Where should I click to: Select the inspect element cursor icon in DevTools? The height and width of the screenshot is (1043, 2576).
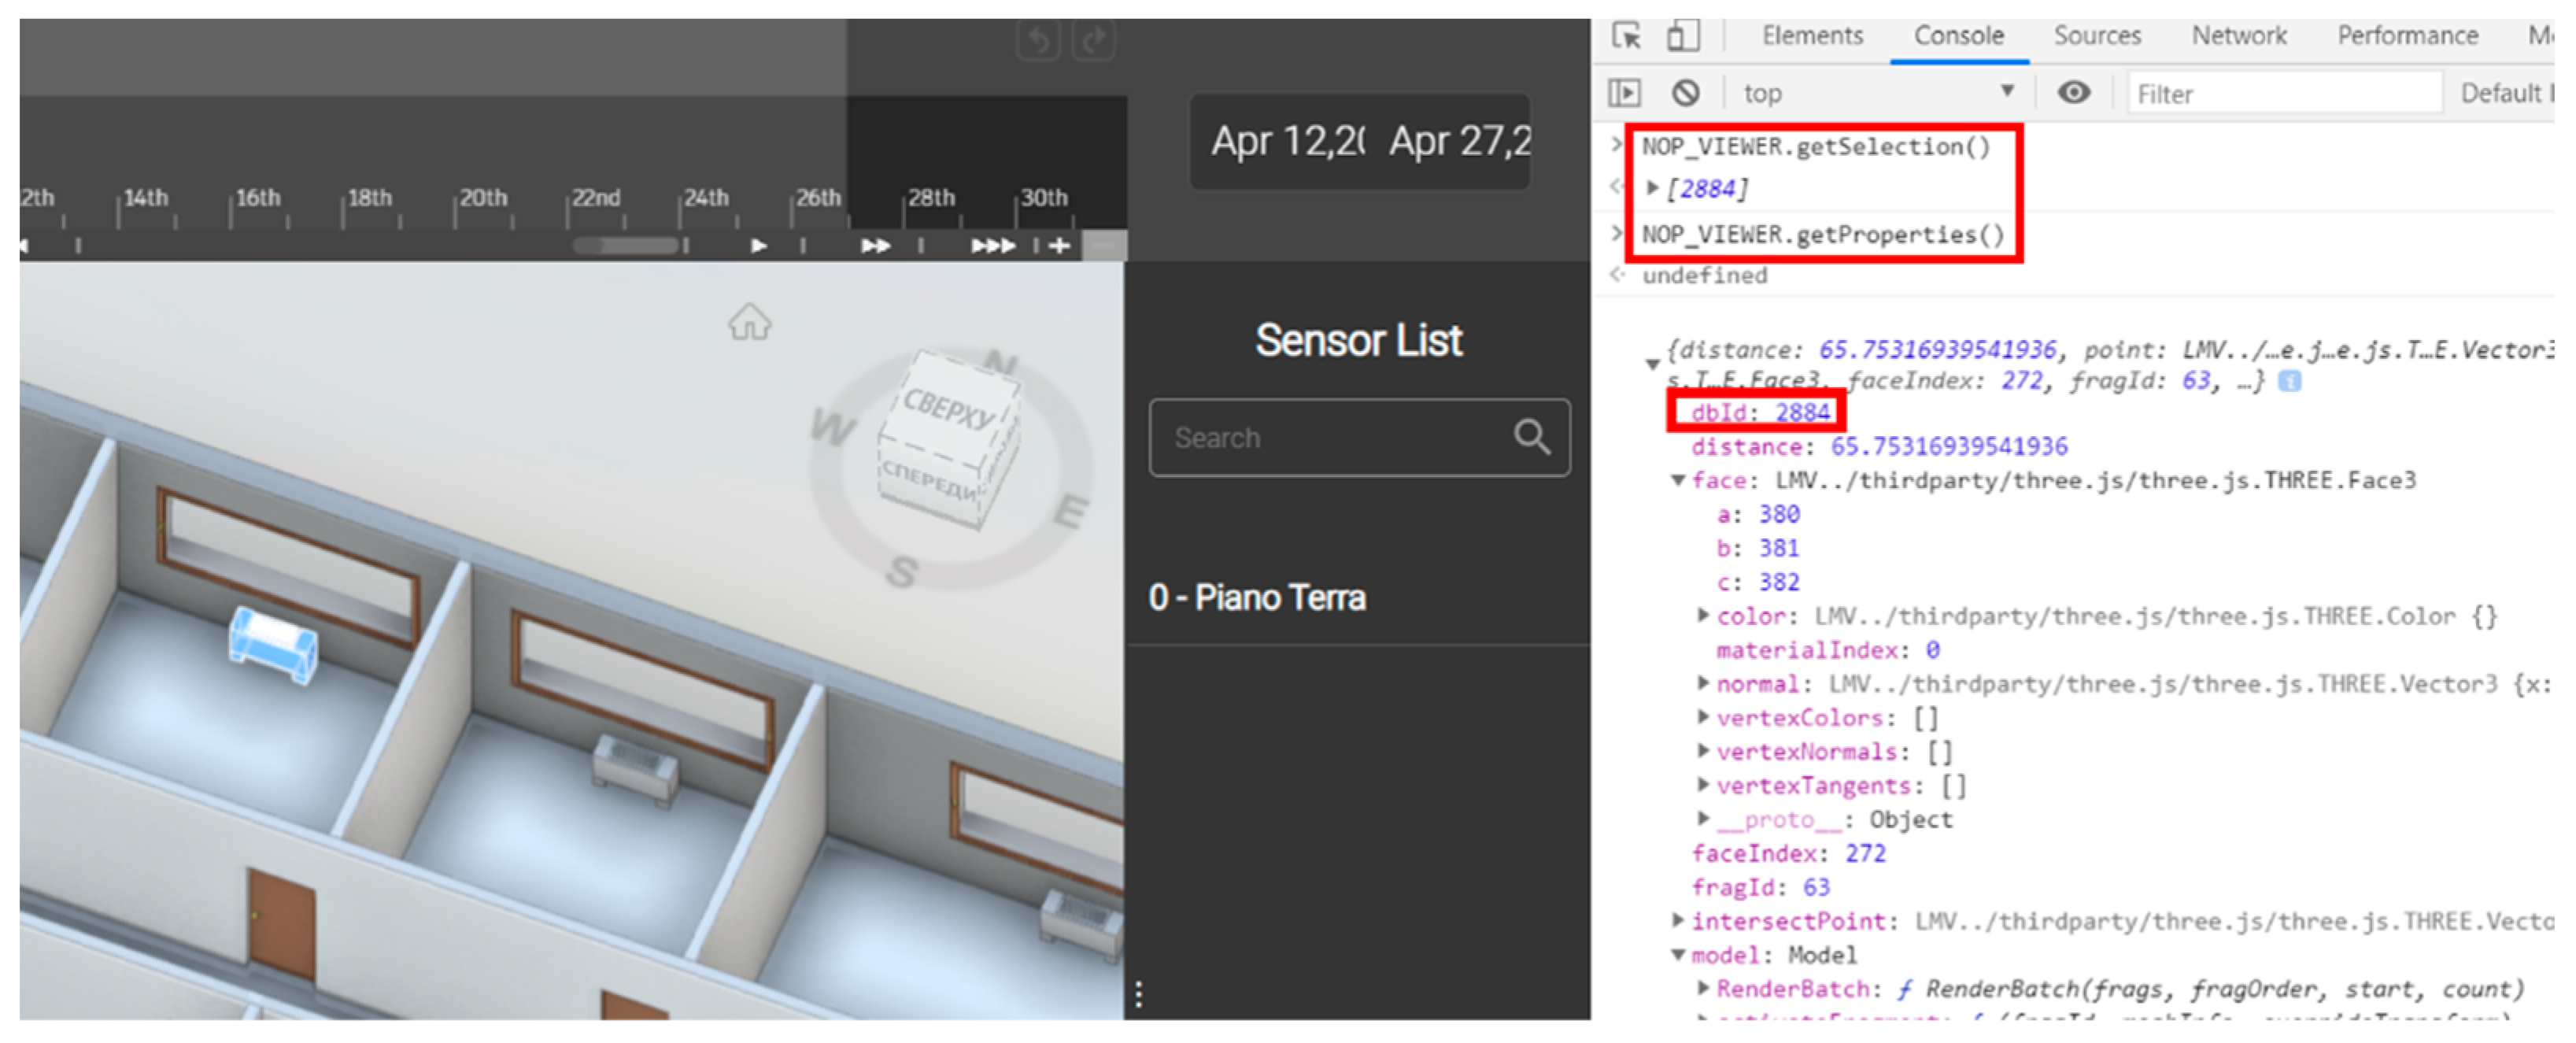click(x=1627, y=34)
